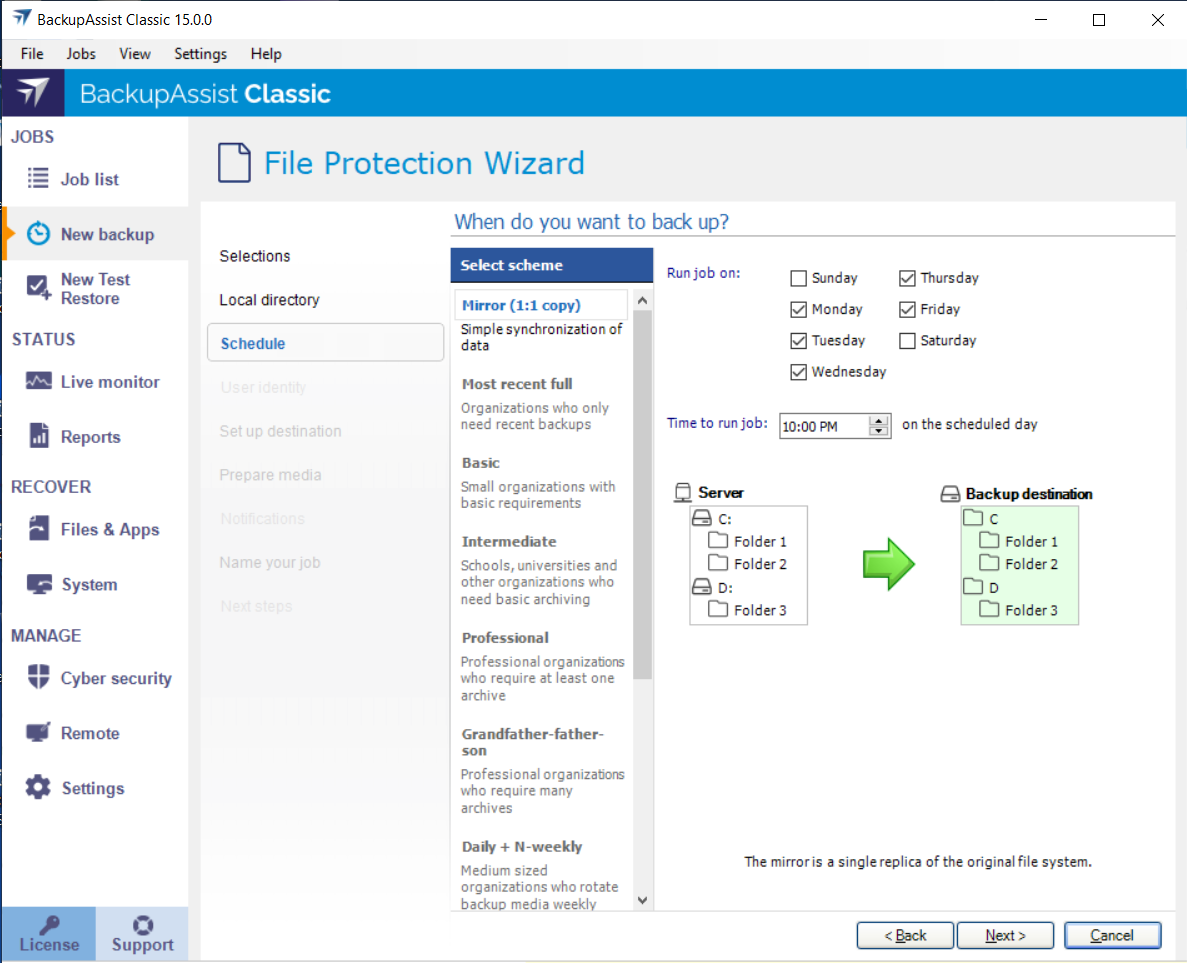Image resolution: width=1187 pixels, height=963 pixels.
Task: Open the Remote icon
Action: [38, 733]
